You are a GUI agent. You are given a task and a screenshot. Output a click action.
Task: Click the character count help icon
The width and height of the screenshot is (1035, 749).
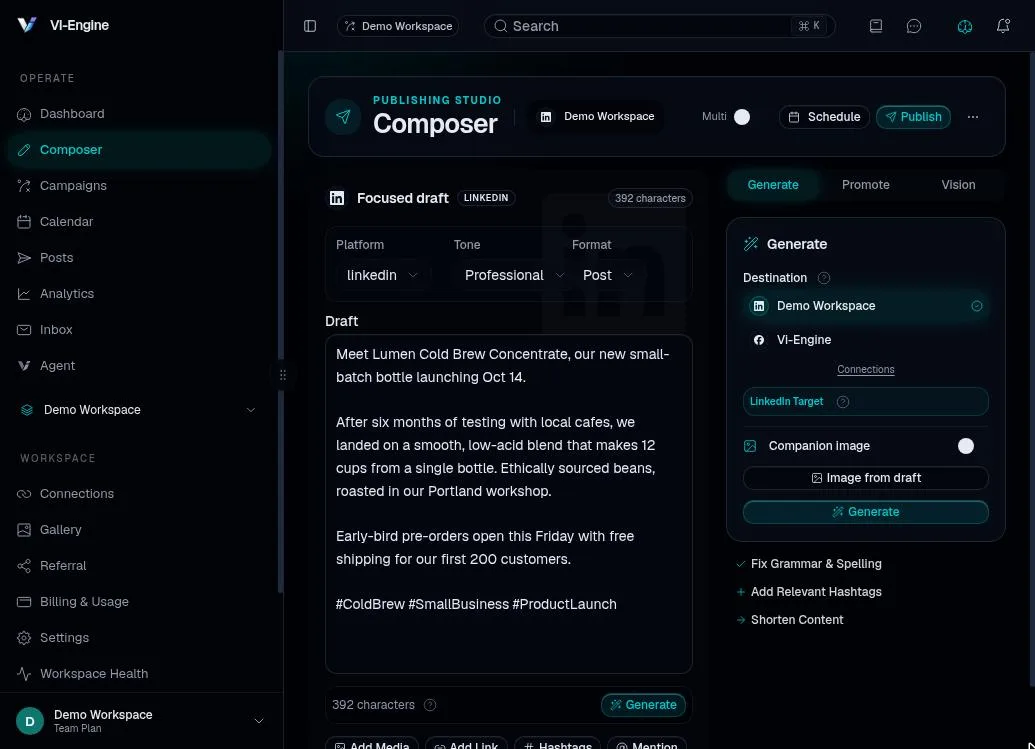point(430,705)
